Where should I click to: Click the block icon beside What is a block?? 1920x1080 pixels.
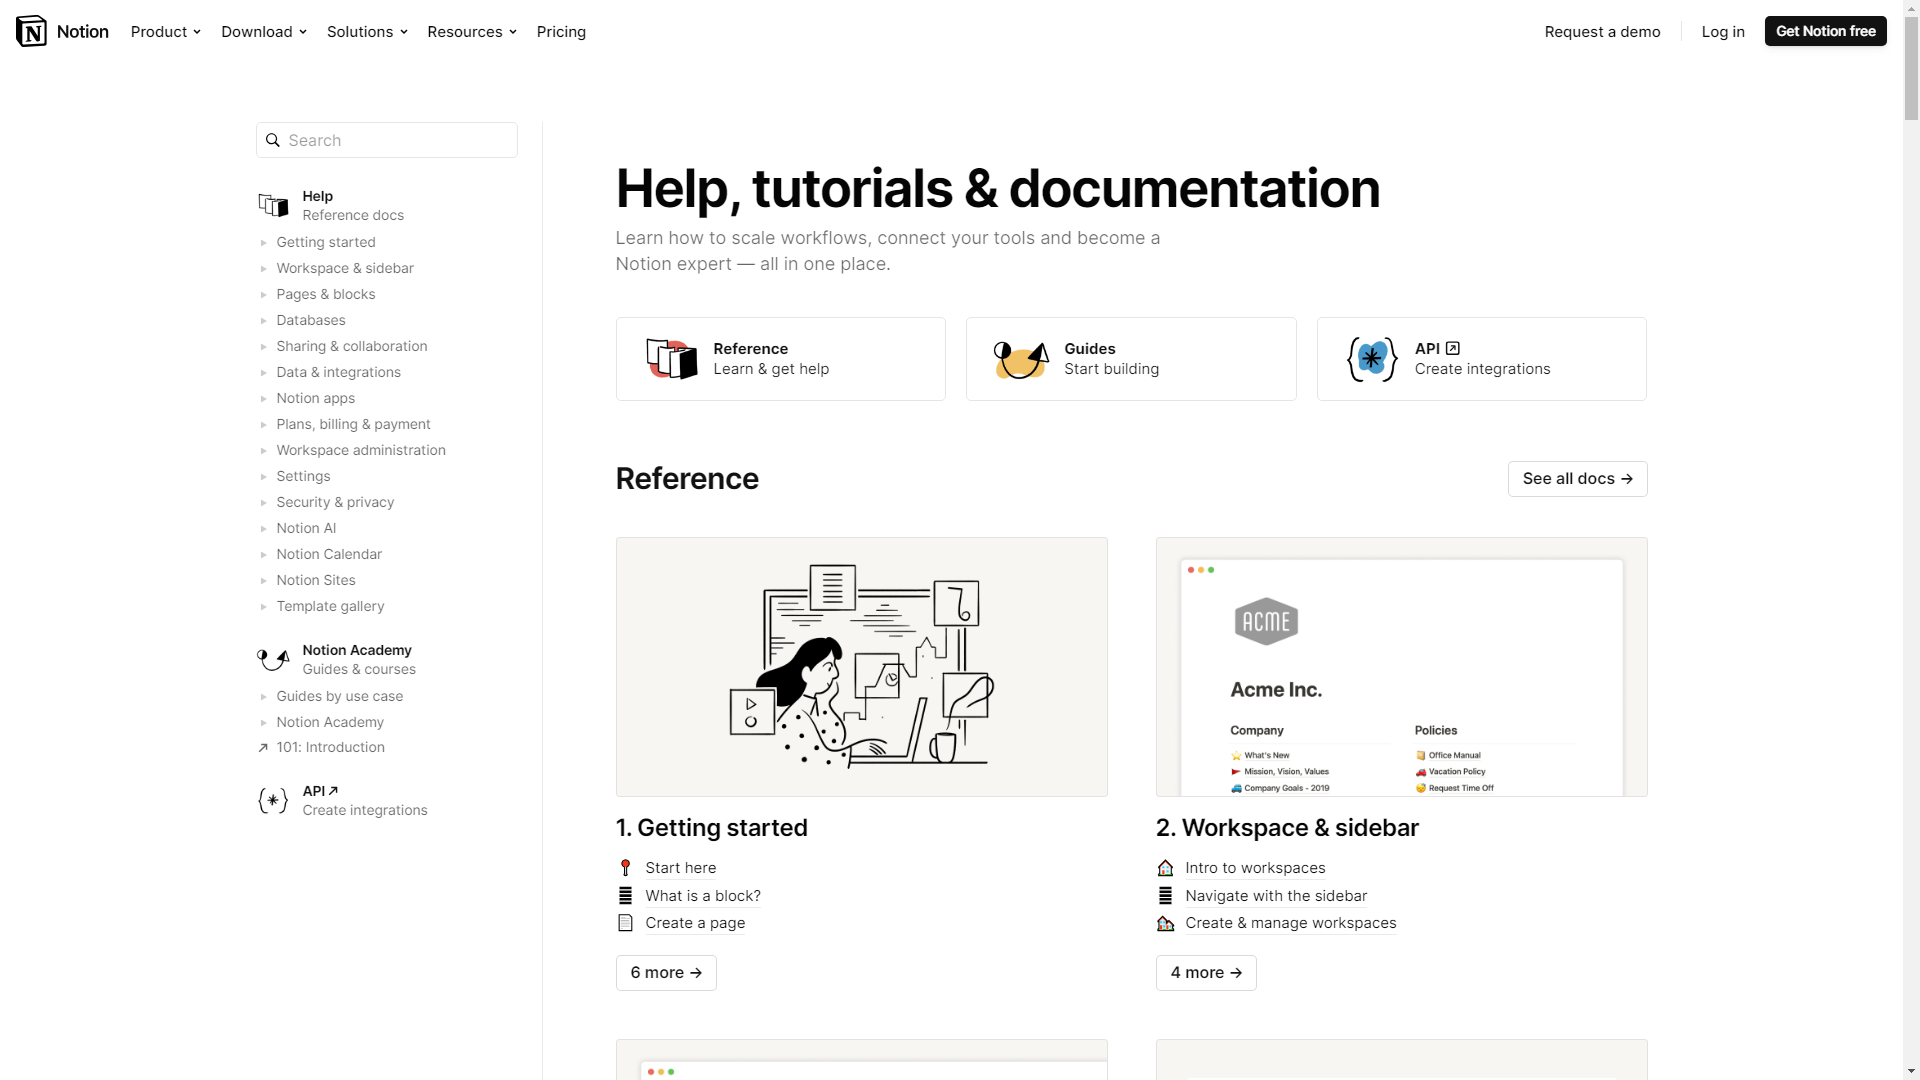point(626,896)
